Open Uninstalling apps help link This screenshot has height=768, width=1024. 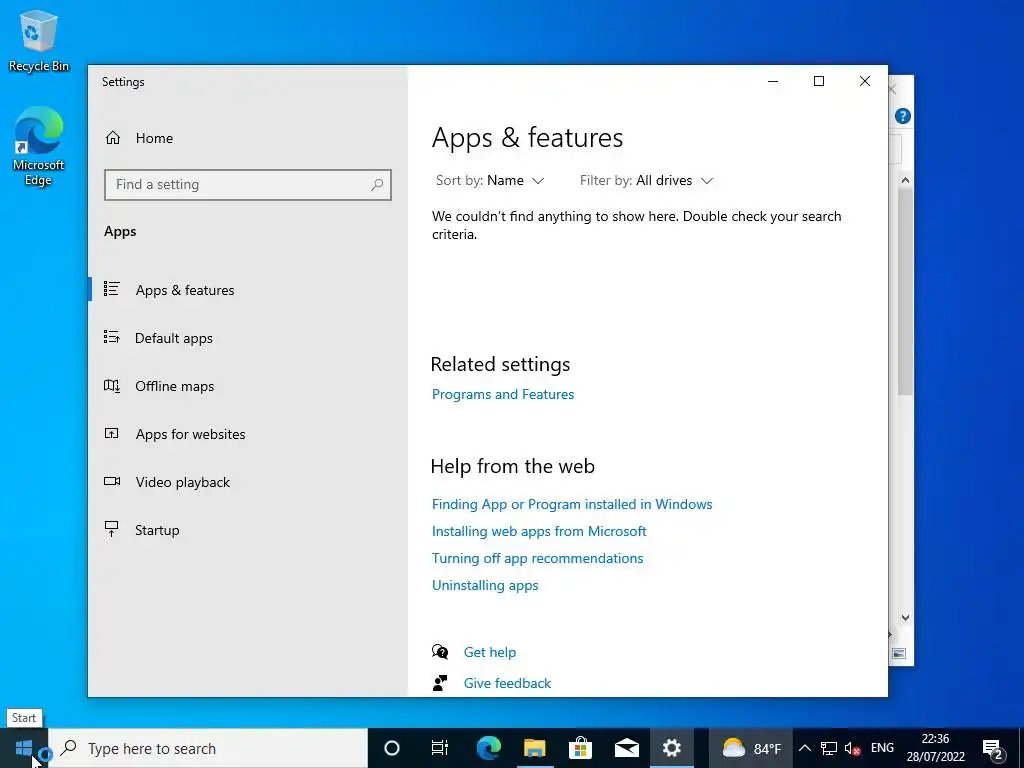(x=485, y=585)
